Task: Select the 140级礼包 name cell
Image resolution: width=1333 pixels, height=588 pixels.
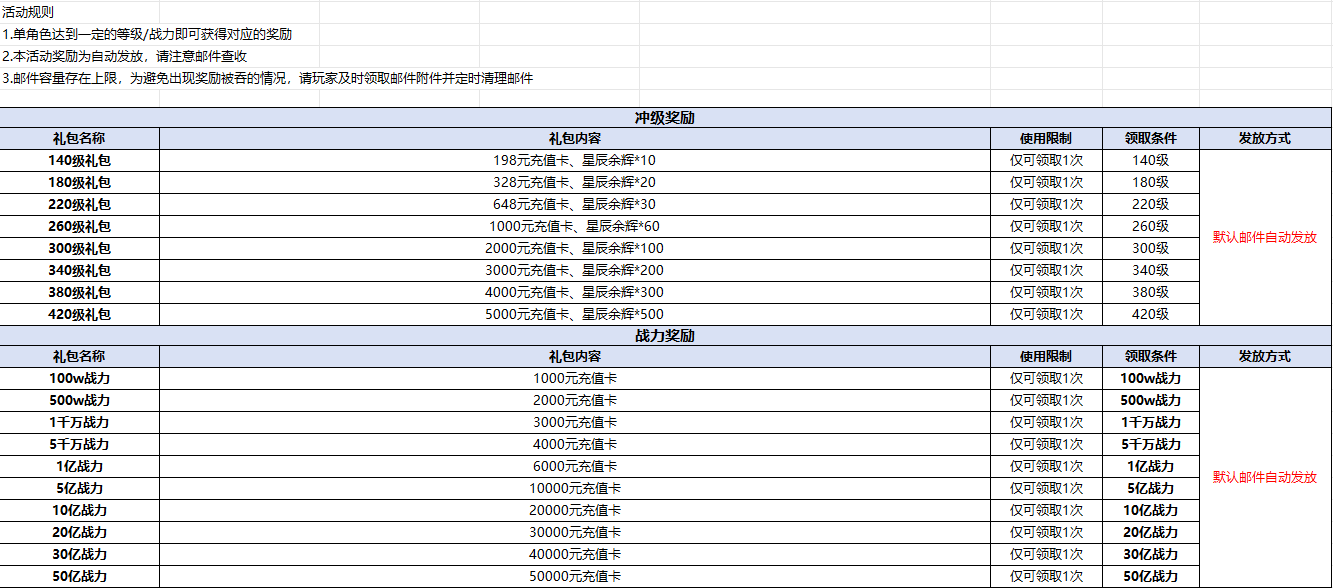Action: (79, 160)
